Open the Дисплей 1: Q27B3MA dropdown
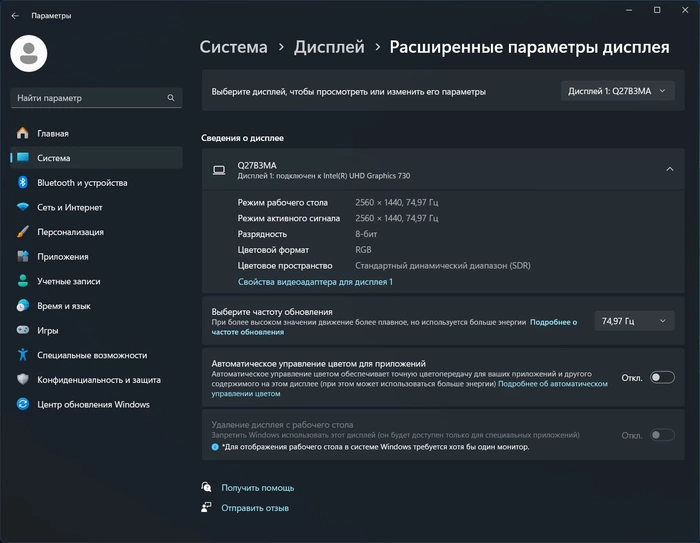 pyautogui.click(x=617, y=91)
